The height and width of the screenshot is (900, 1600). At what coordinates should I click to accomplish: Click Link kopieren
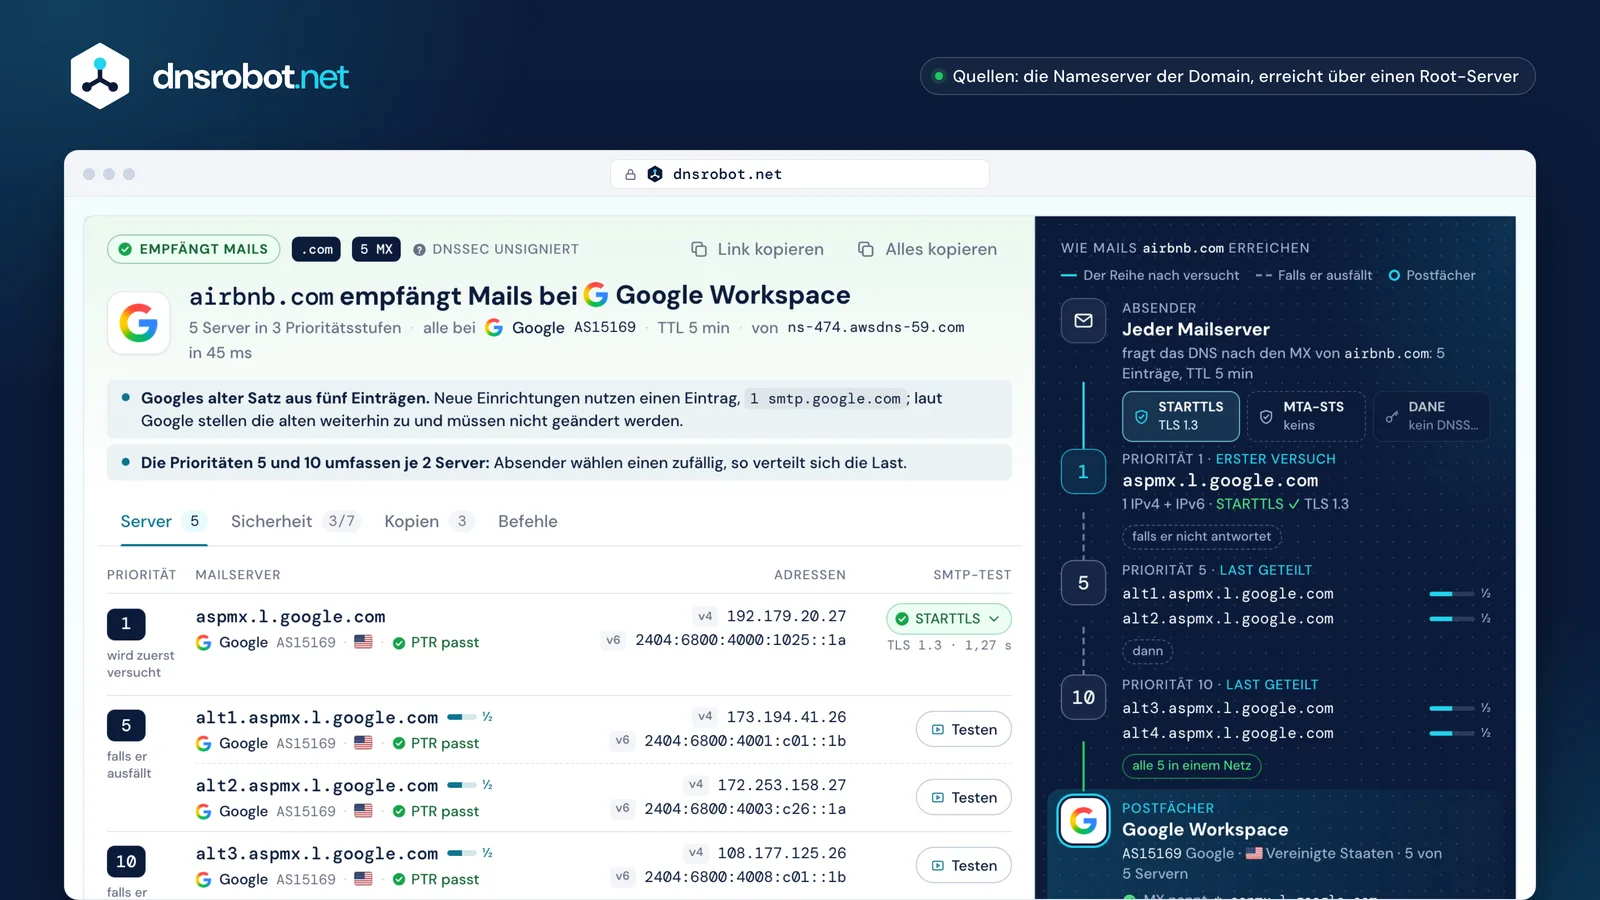point(757,249)
